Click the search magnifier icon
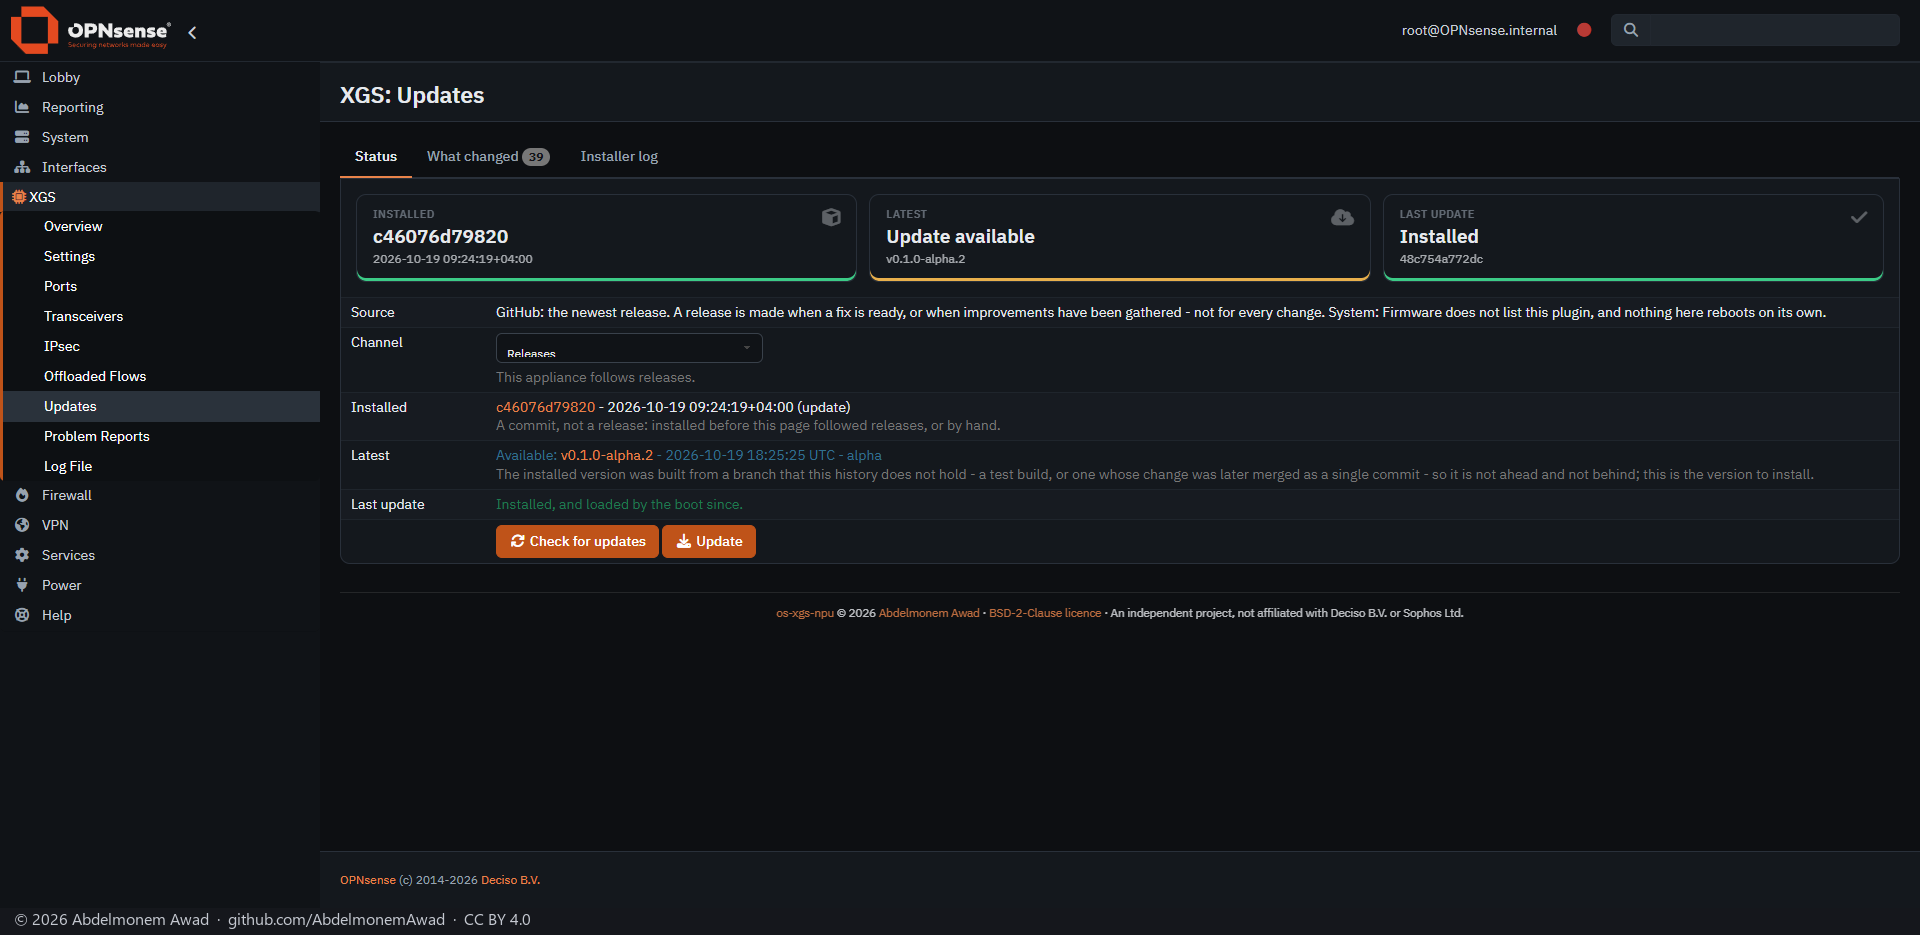The width and height of the screenshot is (1920, 935). tap(1631, 30)
